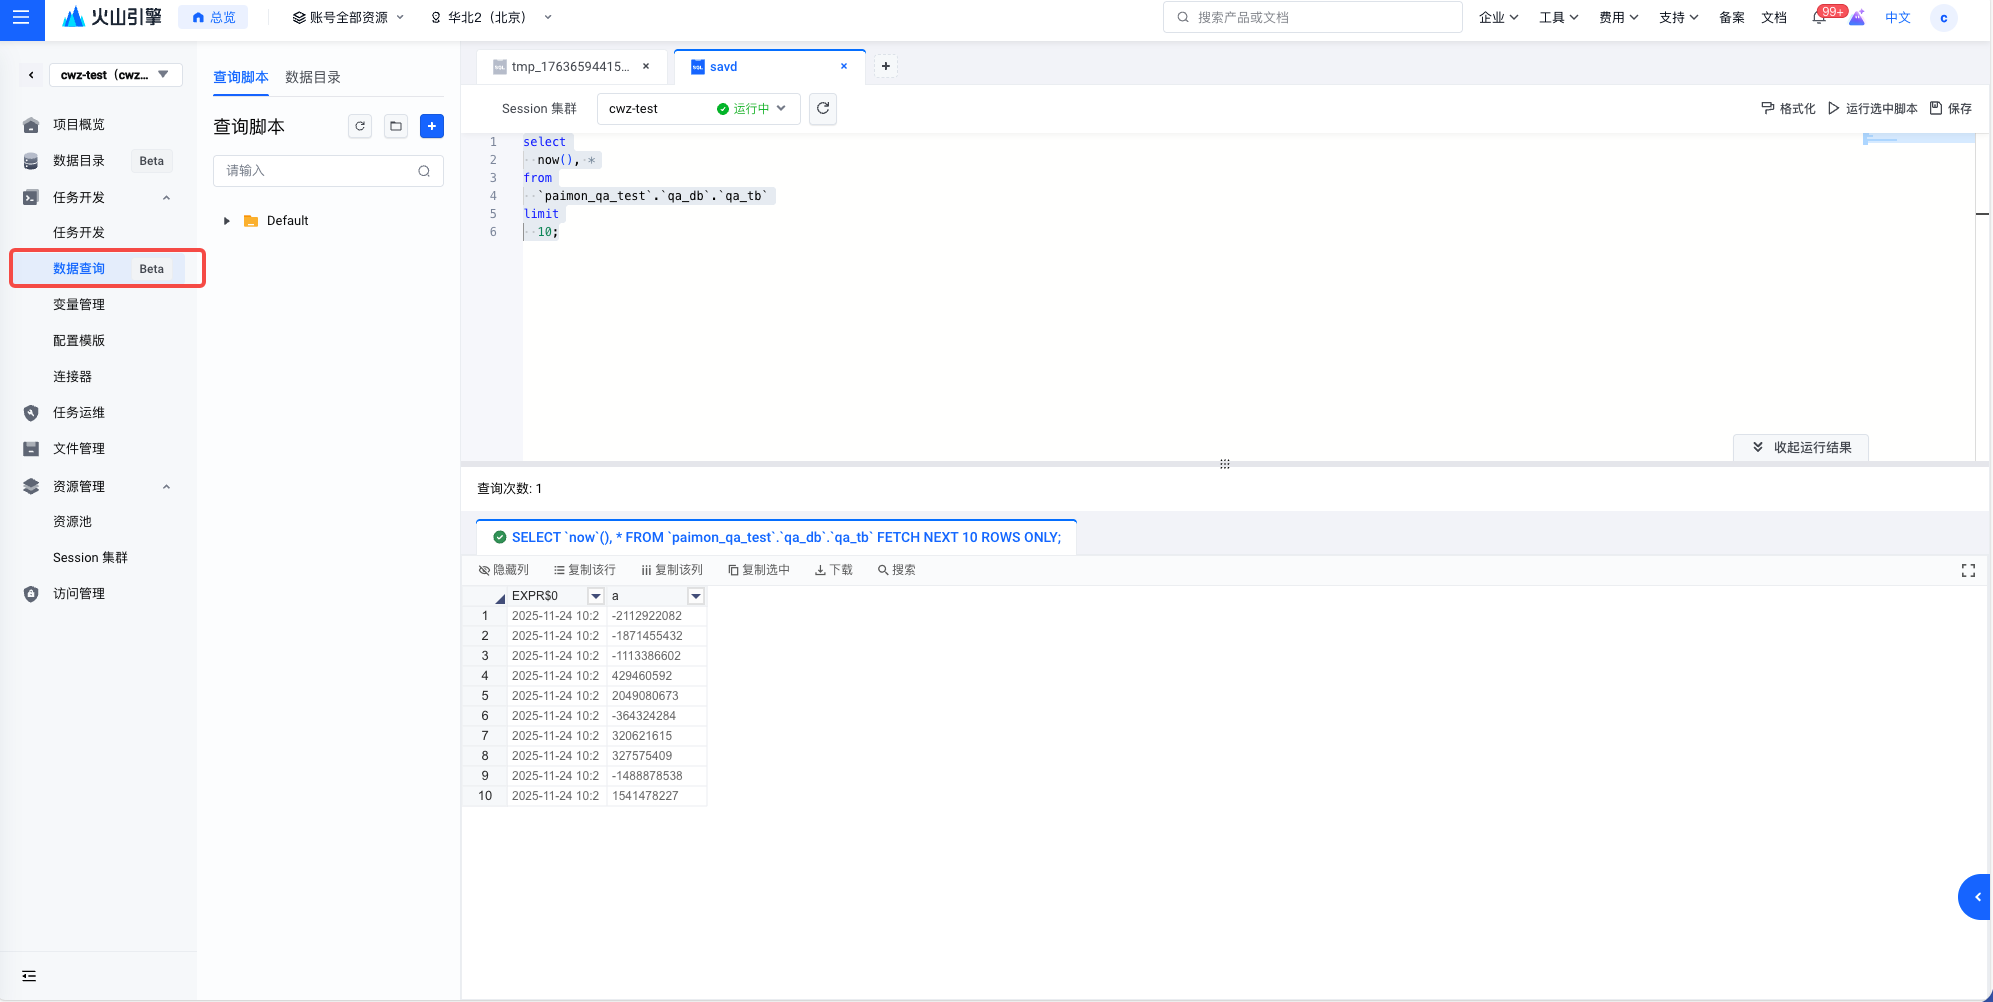This screenshot has width=1993, height=1002.
Task: Click the new folder icon in script panel
Action: tap(396, 126)
